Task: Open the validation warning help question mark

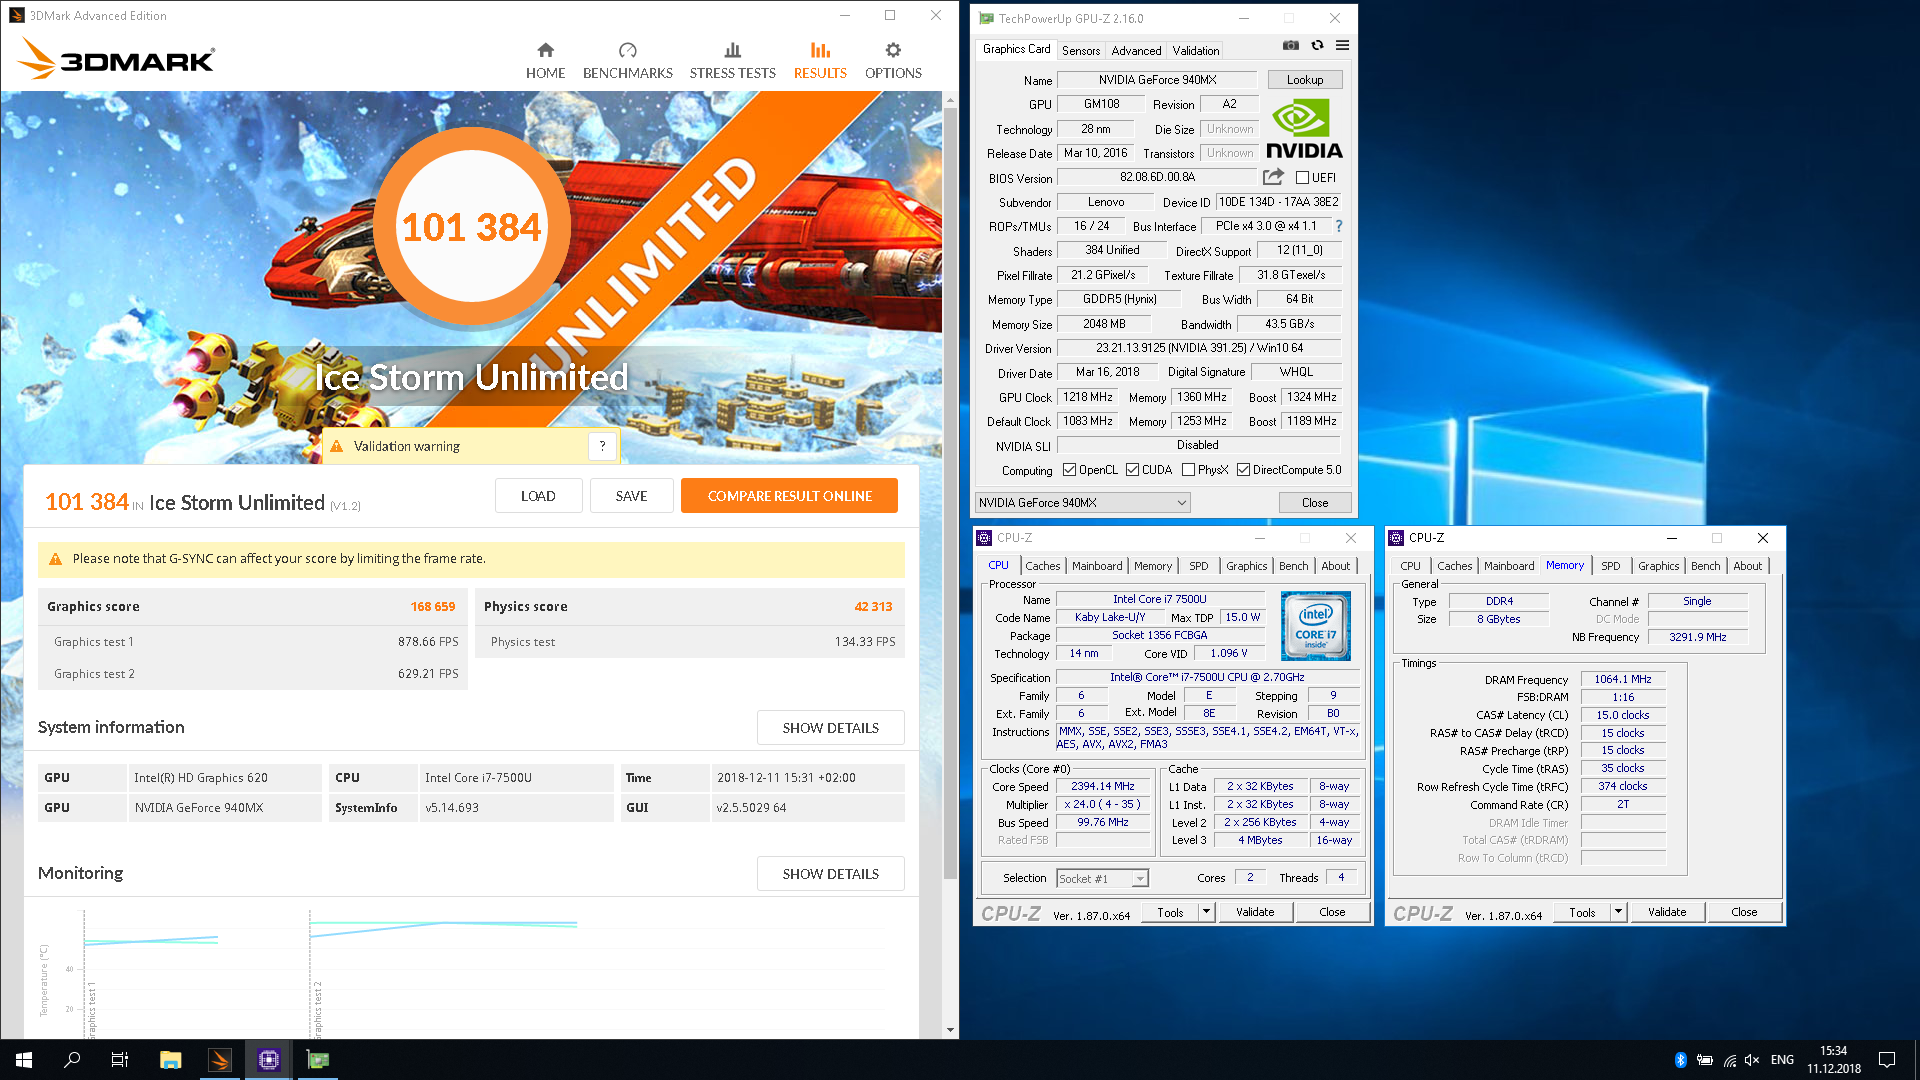Action: tap(602, 446)
